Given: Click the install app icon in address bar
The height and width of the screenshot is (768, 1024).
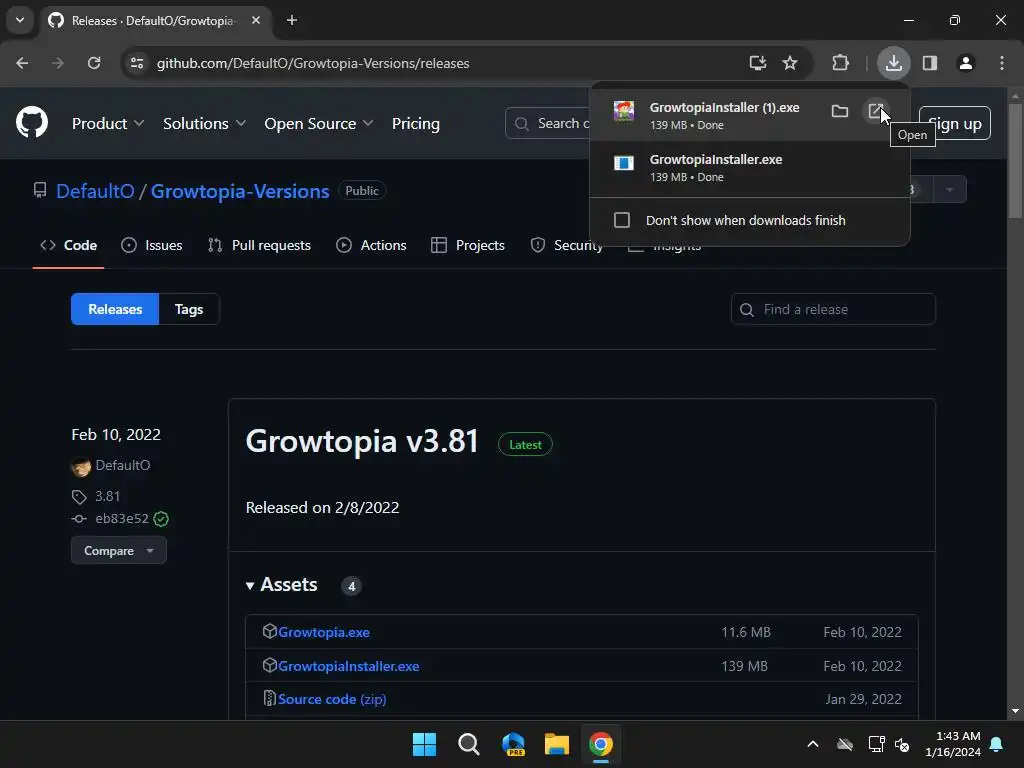Looking at the screenshot, I should coord(758,63).
